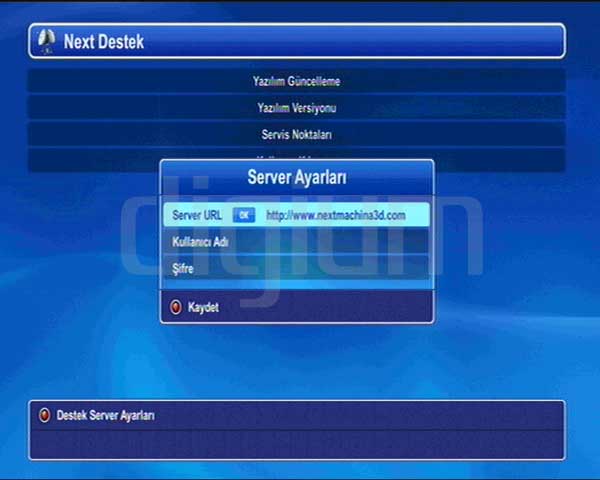This screenshot has width=600, height=480.
Task: Click the Server Ayarları dialog title
Action: tap(297, 177)
